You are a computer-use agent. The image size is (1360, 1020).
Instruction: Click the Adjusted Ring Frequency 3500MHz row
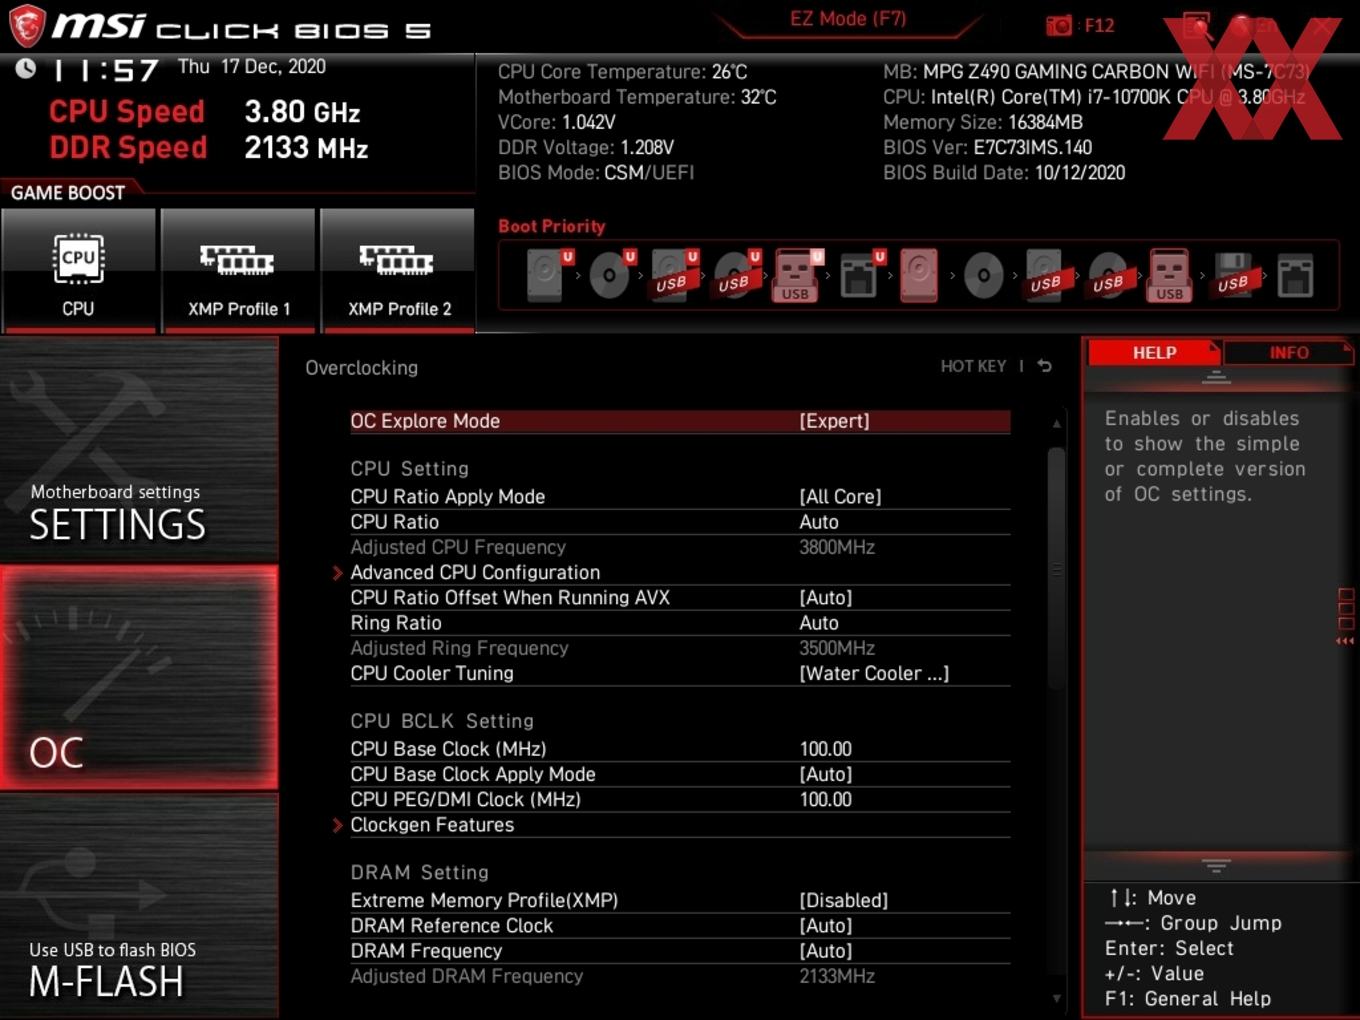coord(680,649)
